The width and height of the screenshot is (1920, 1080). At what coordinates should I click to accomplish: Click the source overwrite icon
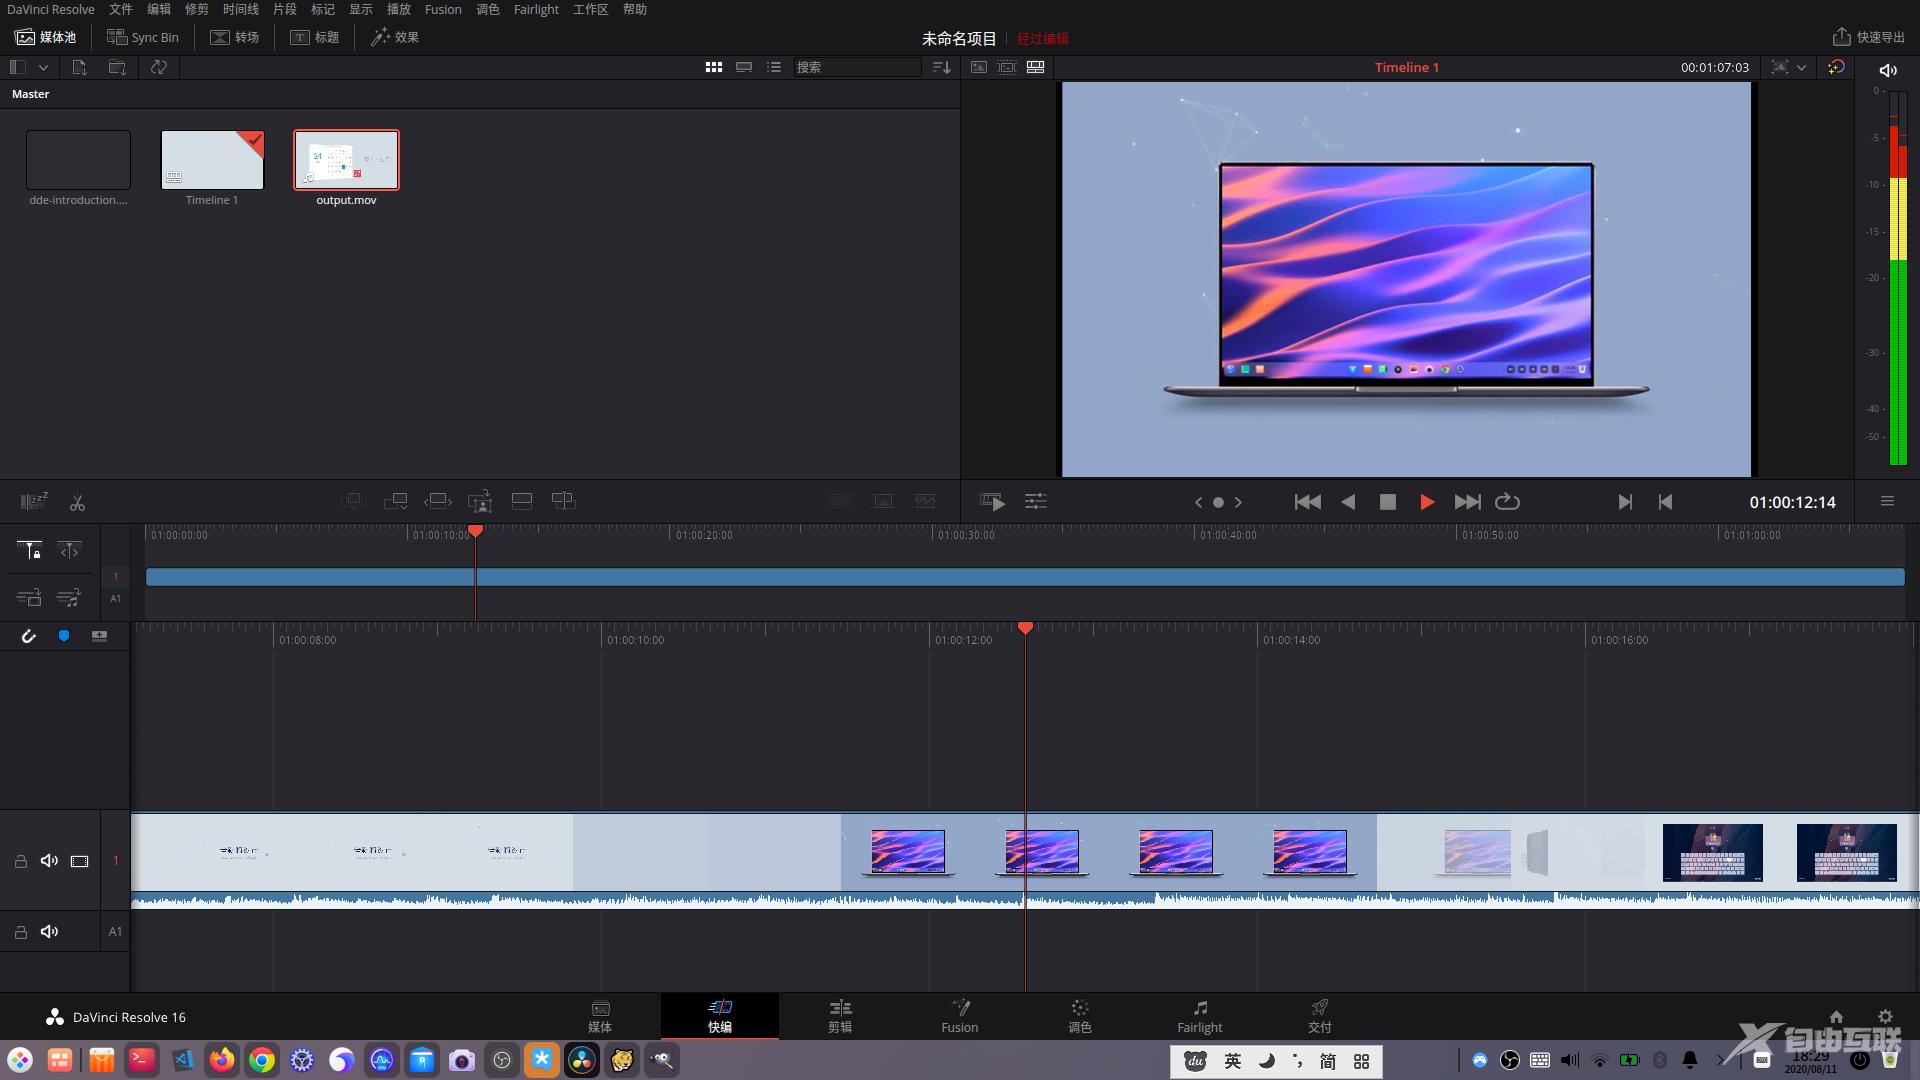[564, 501]
